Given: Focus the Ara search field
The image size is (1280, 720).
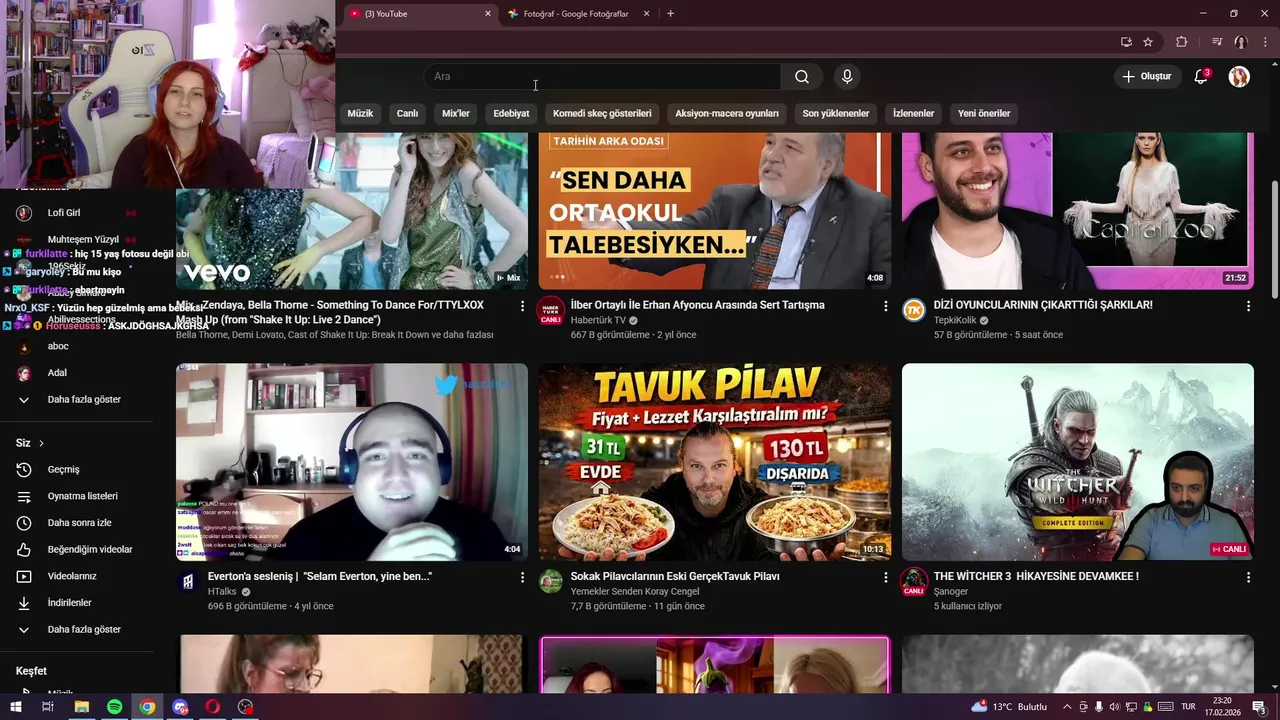Looking at the screenshot, I should pyautogui.click(x=602, y=77).
